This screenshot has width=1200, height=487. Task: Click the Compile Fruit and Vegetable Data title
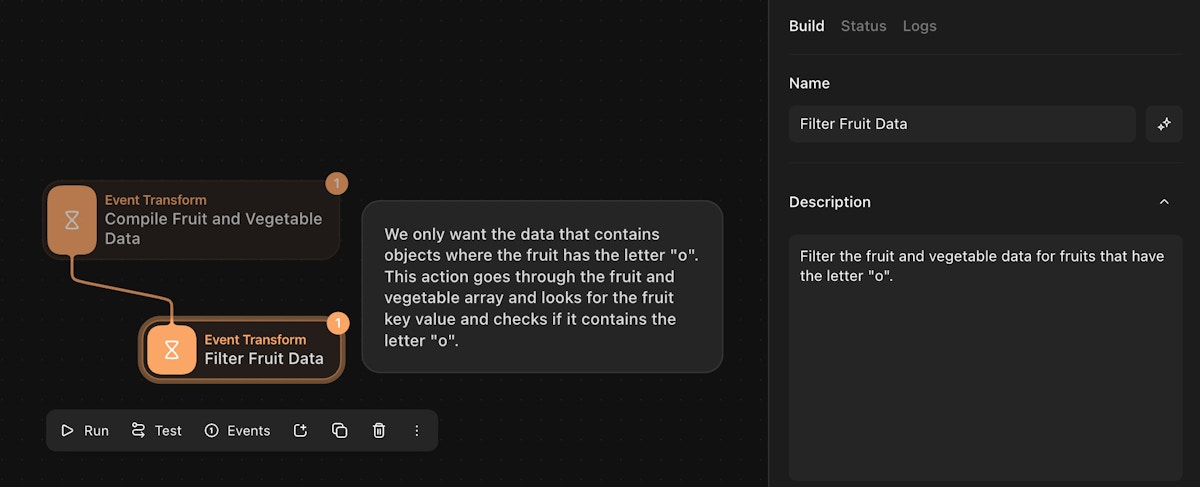point(213,228)
